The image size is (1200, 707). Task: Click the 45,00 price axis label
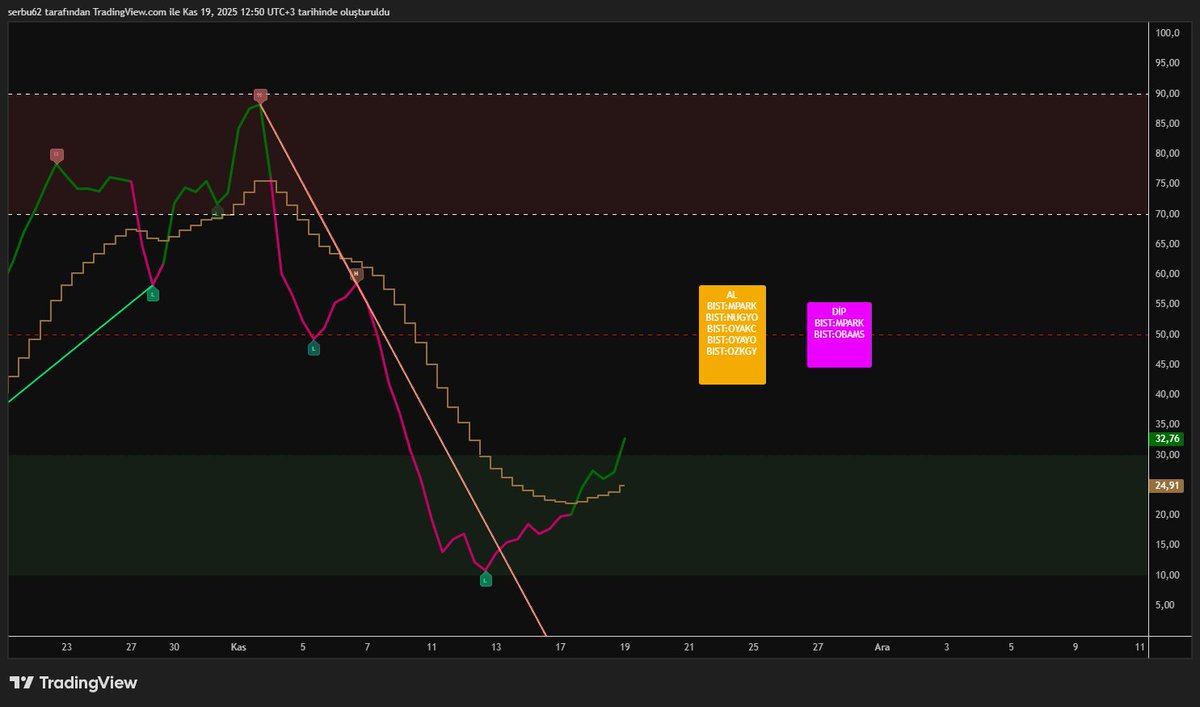point(1168,364)
